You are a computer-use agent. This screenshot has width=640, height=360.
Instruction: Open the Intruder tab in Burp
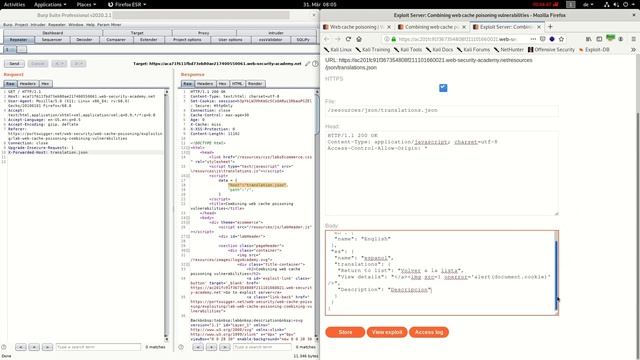(276, 33)
